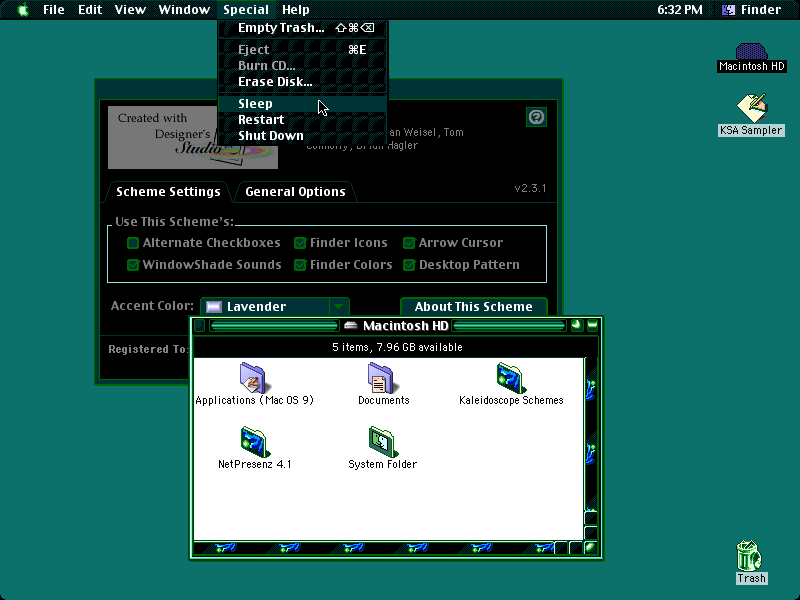Select the Kaleidoscope Schemes folder icon
The width and height of the screenshot is (800, 600).
click(511, 378)
